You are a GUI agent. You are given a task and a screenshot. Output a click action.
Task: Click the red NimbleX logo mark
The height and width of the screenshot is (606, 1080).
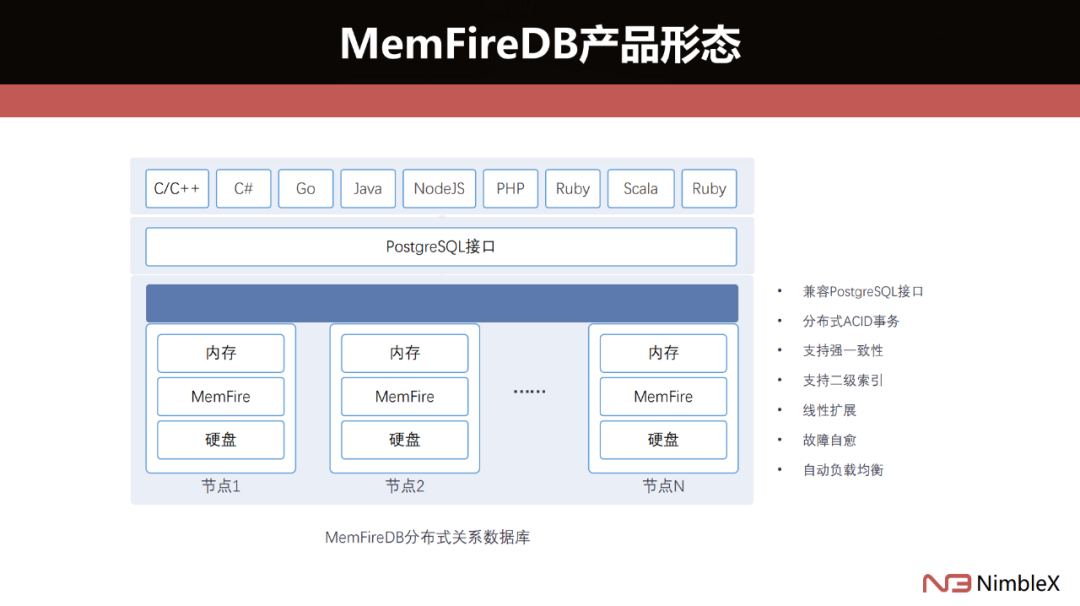click(946, 583)
